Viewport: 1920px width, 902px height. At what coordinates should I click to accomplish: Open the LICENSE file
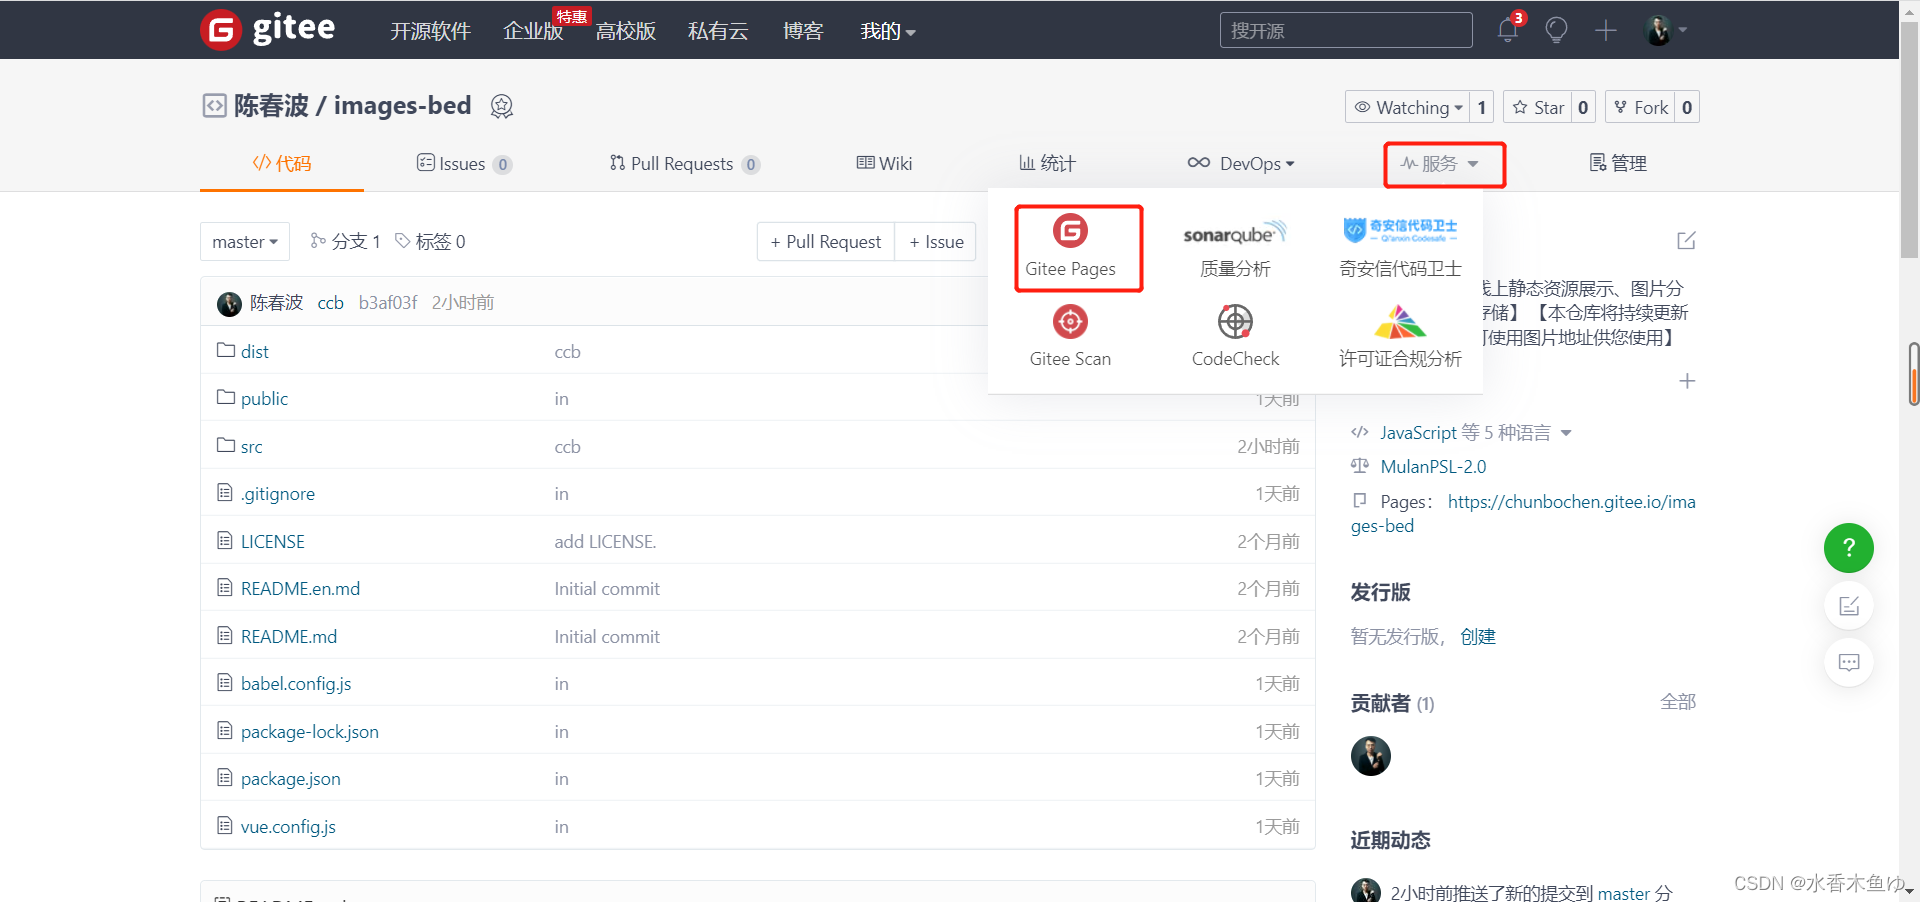(272, 542)
